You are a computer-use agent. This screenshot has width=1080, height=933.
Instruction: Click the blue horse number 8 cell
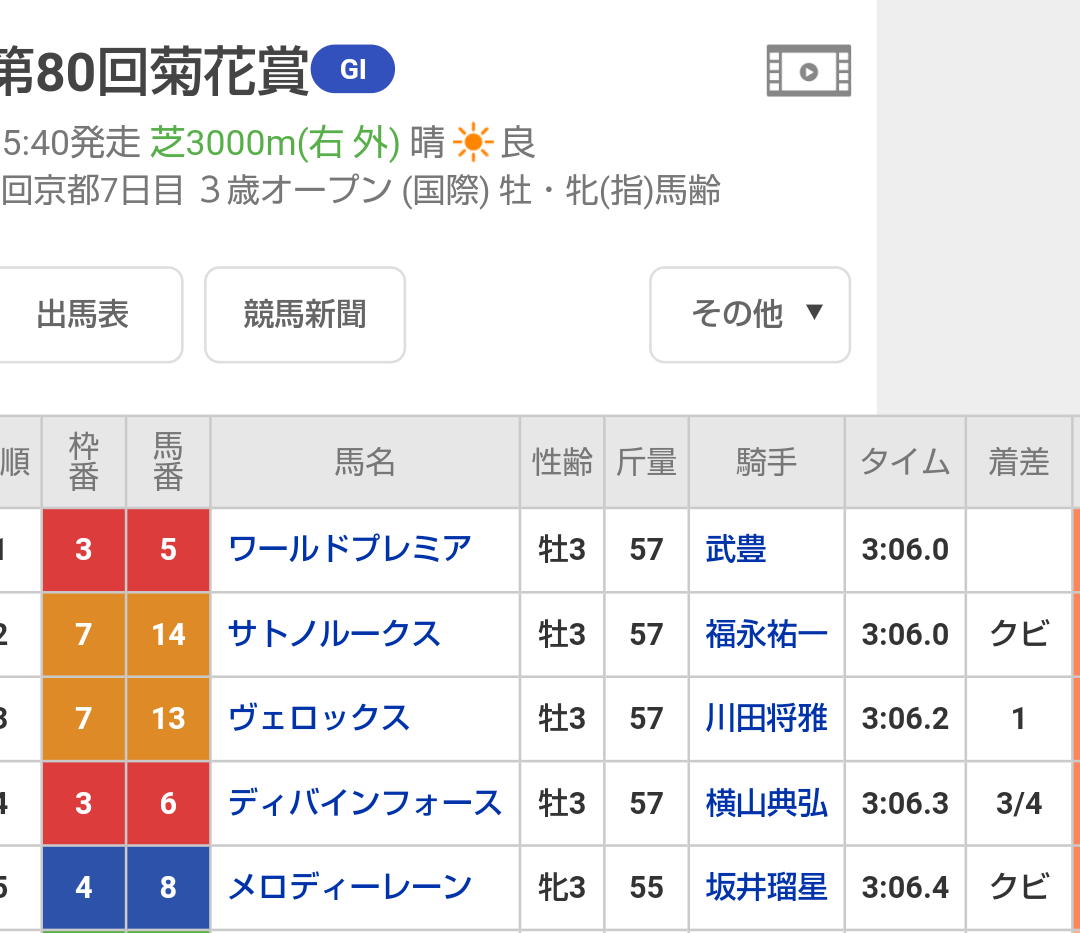[x=168, y=887]
